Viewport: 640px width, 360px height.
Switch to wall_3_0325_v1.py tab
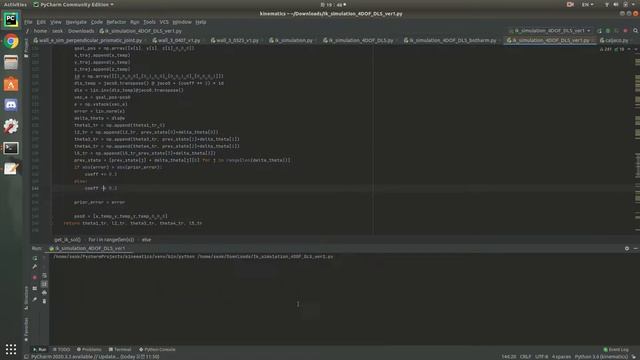point(235,40)
